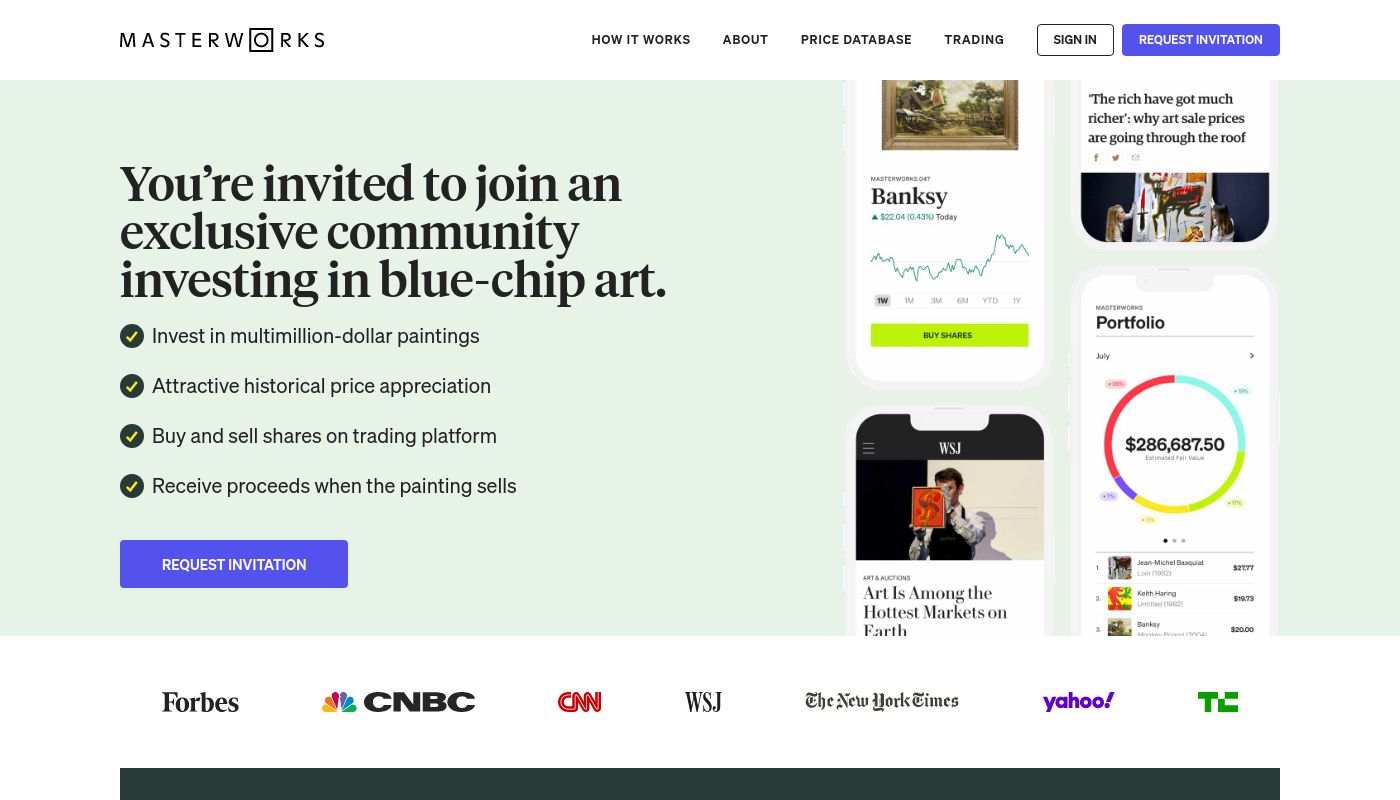Click Request Invitation below the checklist
This screenshot has width=1400, height=800.
[x=234, y=564]
